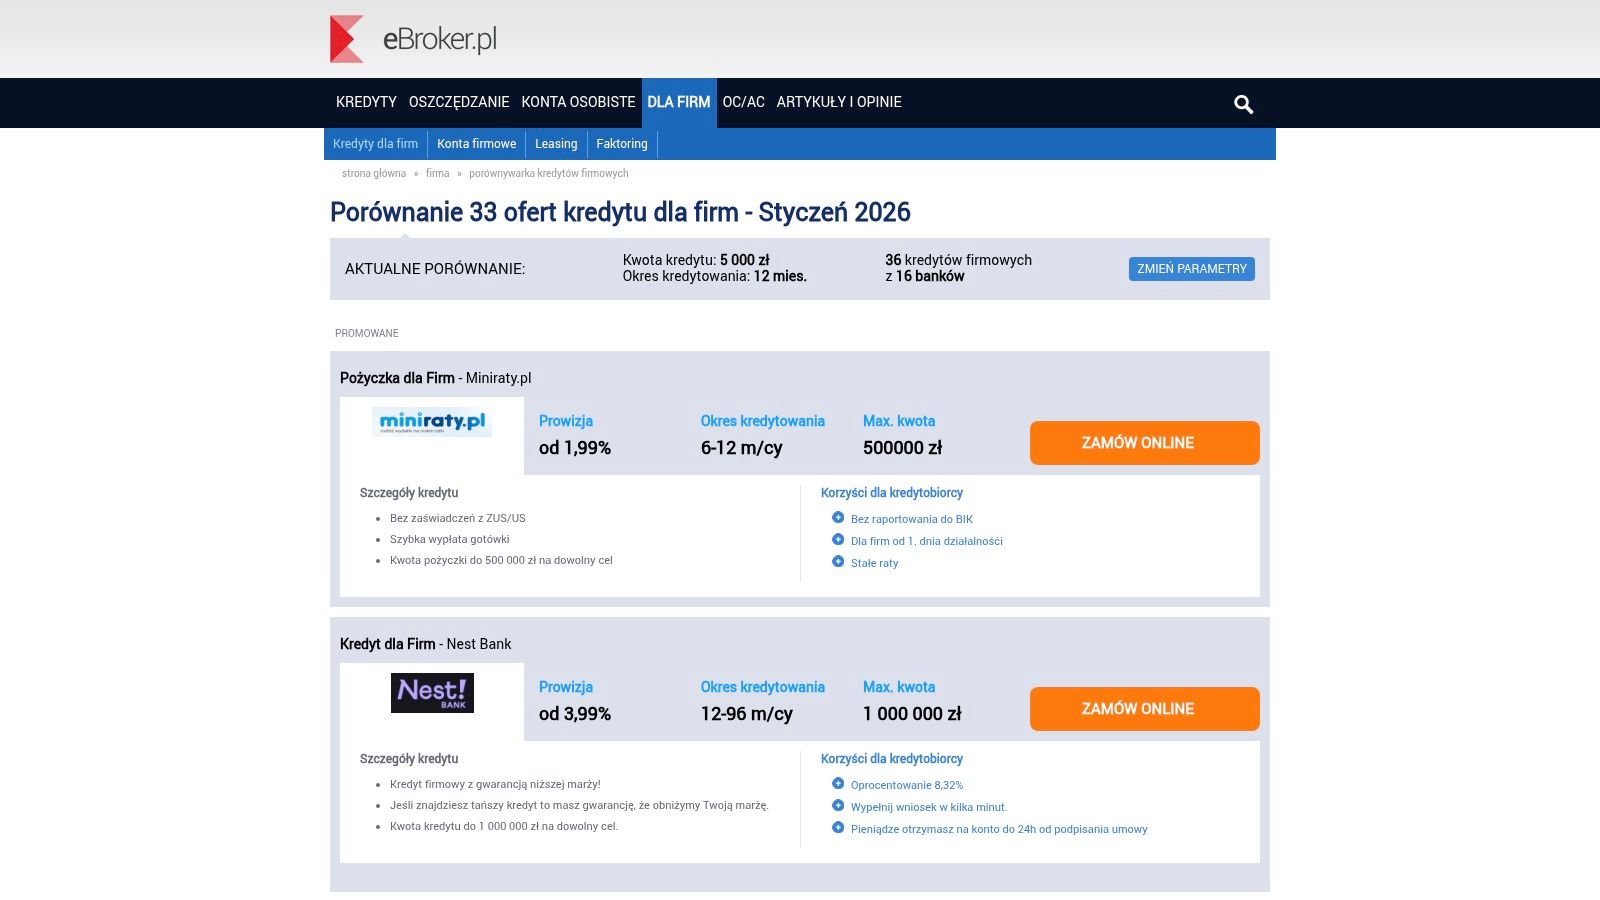Screen dimensions: 1600x900
Task: Click plus icon beside Oprocentowanie 8,32%
Action: pyautogui.click(x=838, y=784)
